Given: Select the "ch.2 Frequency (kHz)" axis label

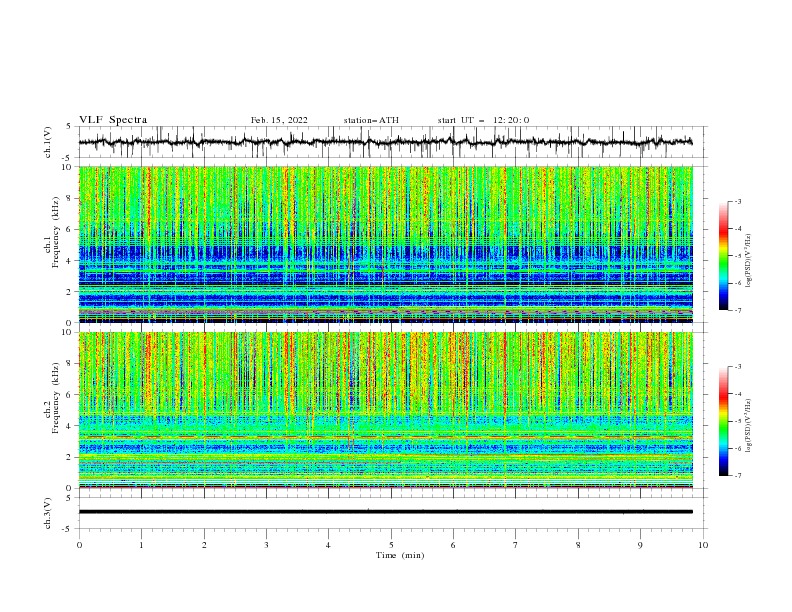Looking at the screenshot, I should coord(51,398).
